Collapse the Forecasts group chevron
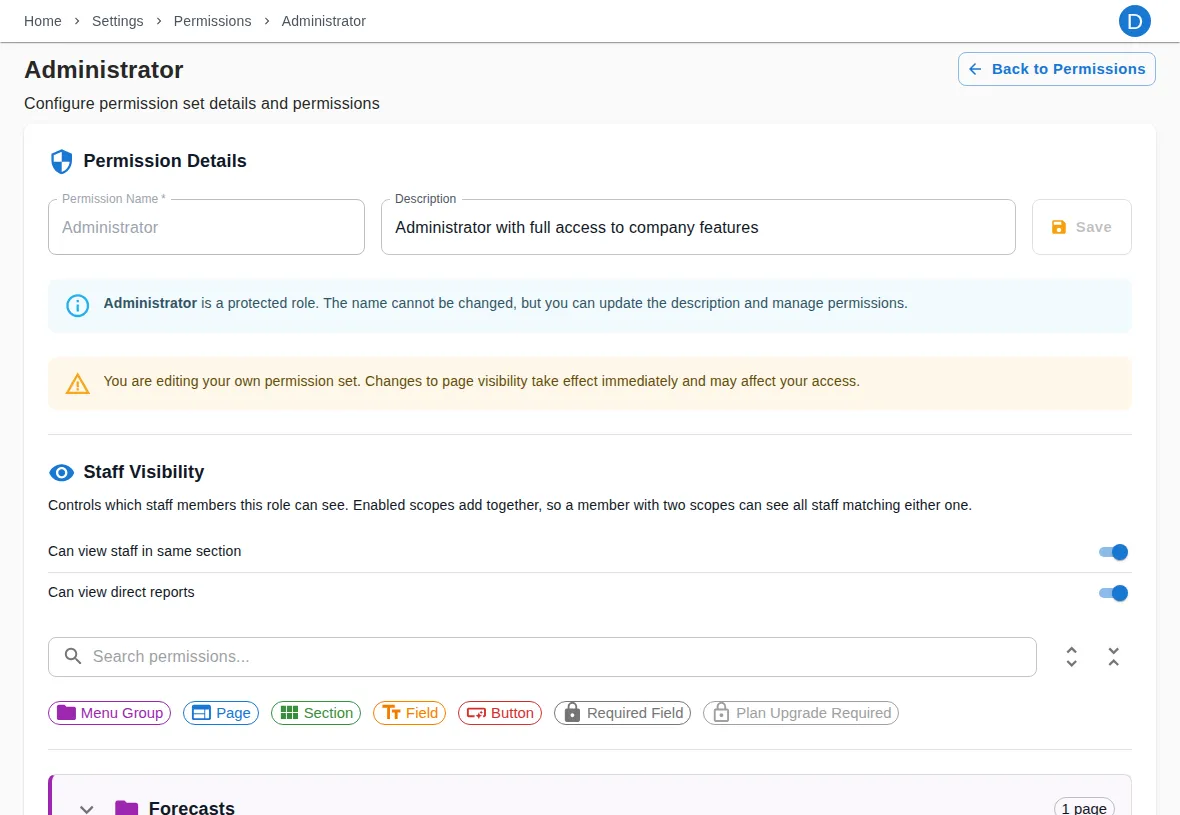This screenshot has height=815, width=1180. 87,809
